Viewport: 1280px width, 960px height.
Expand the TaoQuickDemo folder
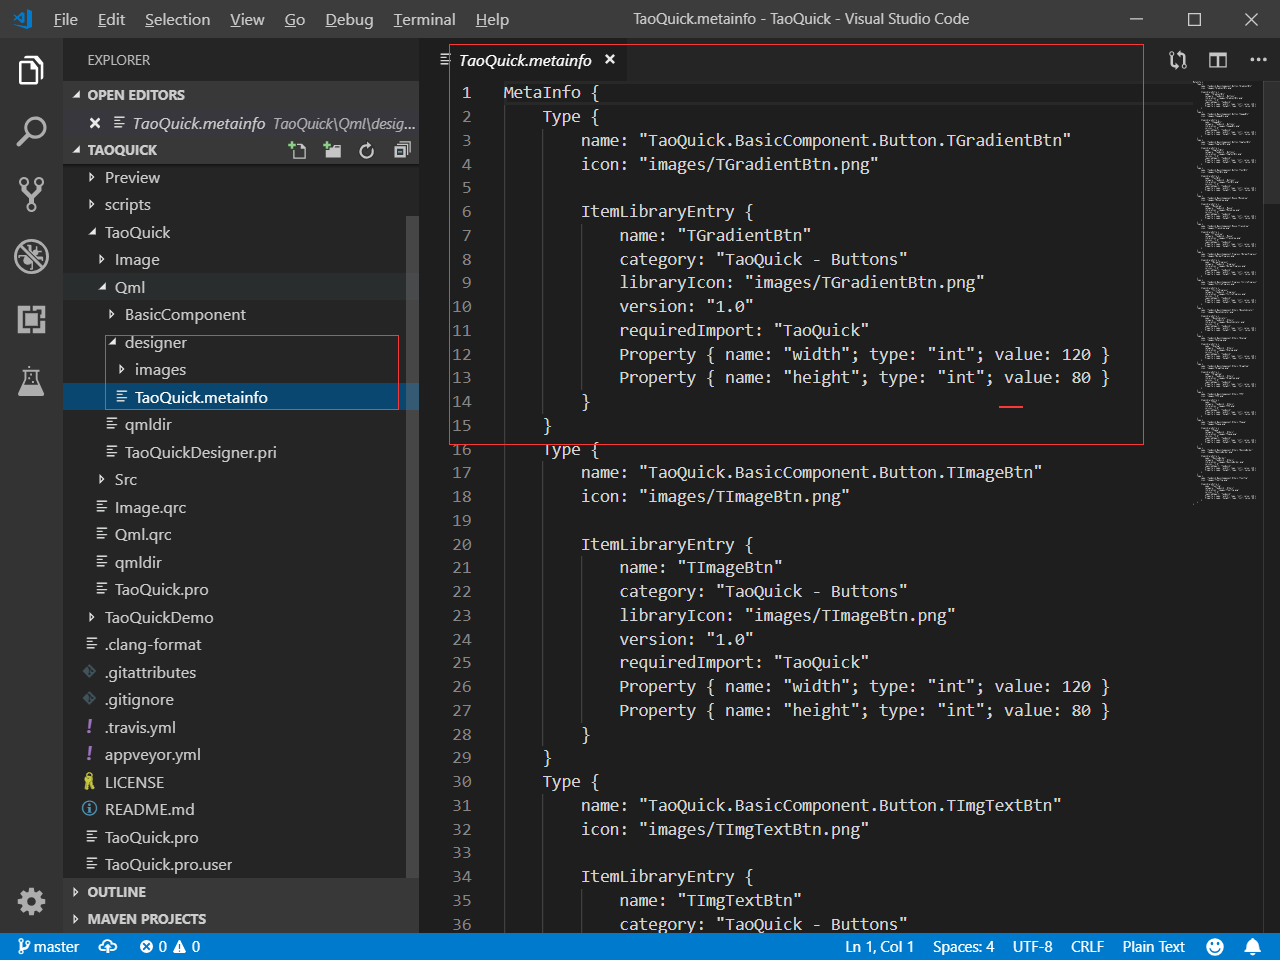pos(158,617)
